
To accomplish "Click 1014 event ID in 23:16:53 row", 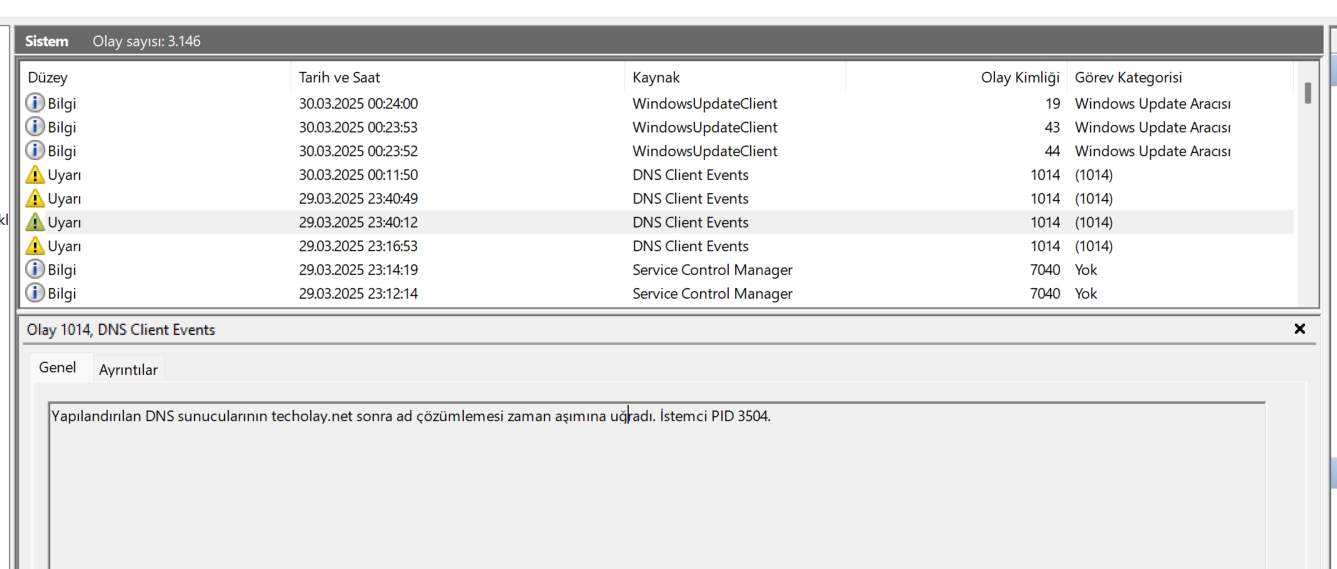I will (x=1045, y=246).
